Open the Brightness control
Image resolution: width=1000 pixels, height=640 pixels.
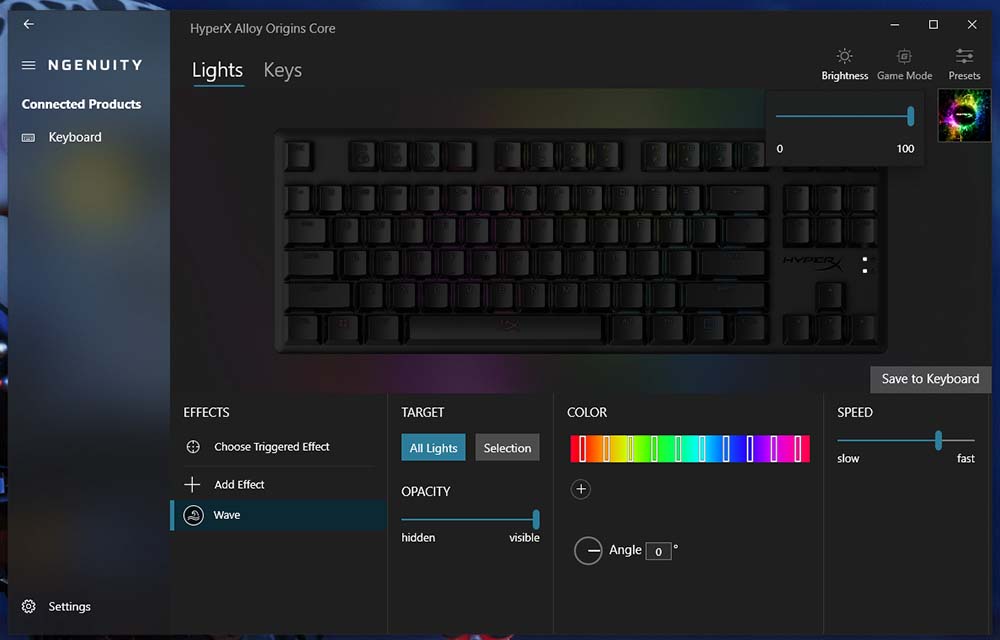(x=844, y=64)
